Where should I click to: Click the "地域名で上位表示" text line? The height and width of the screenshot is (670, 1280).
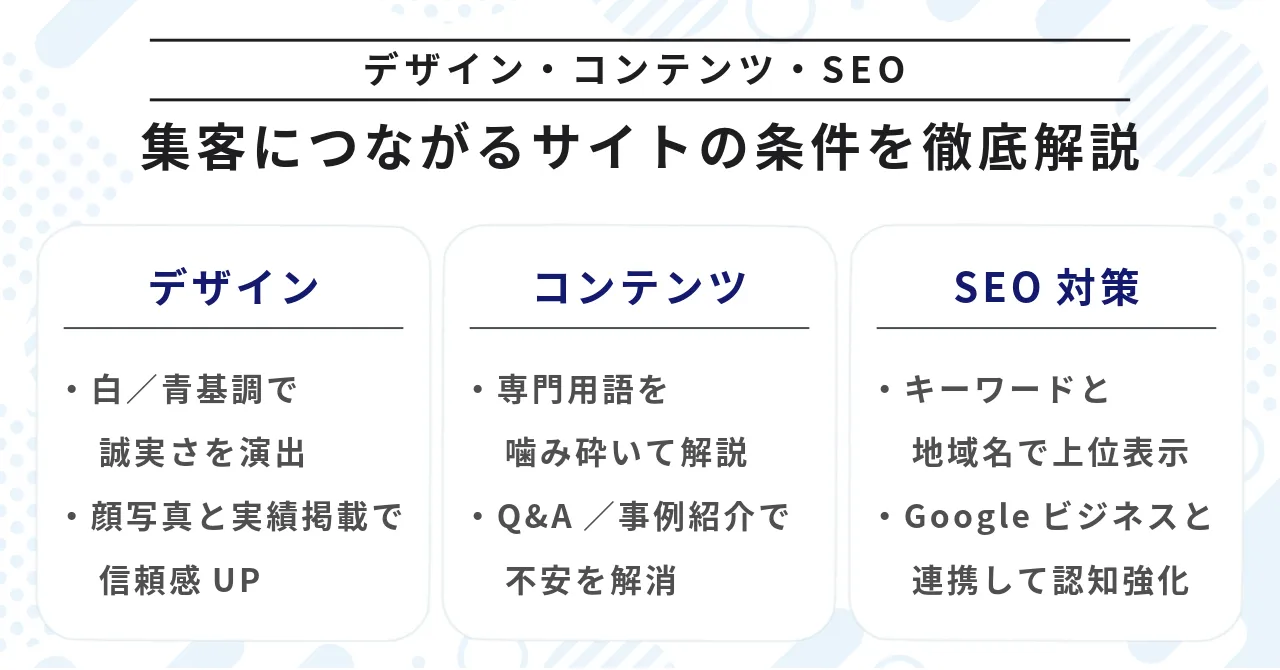pos(1050,453)
